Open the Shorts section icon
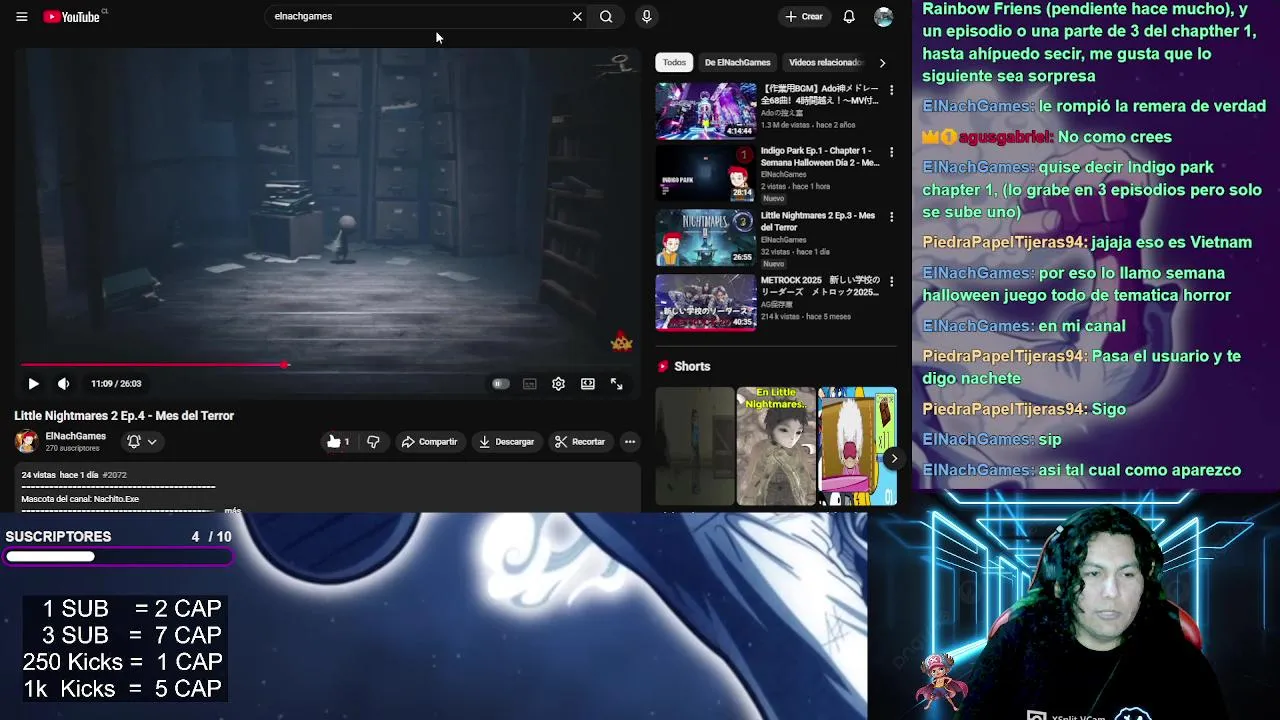1280x720 pixels. click(x=663, y=367)
